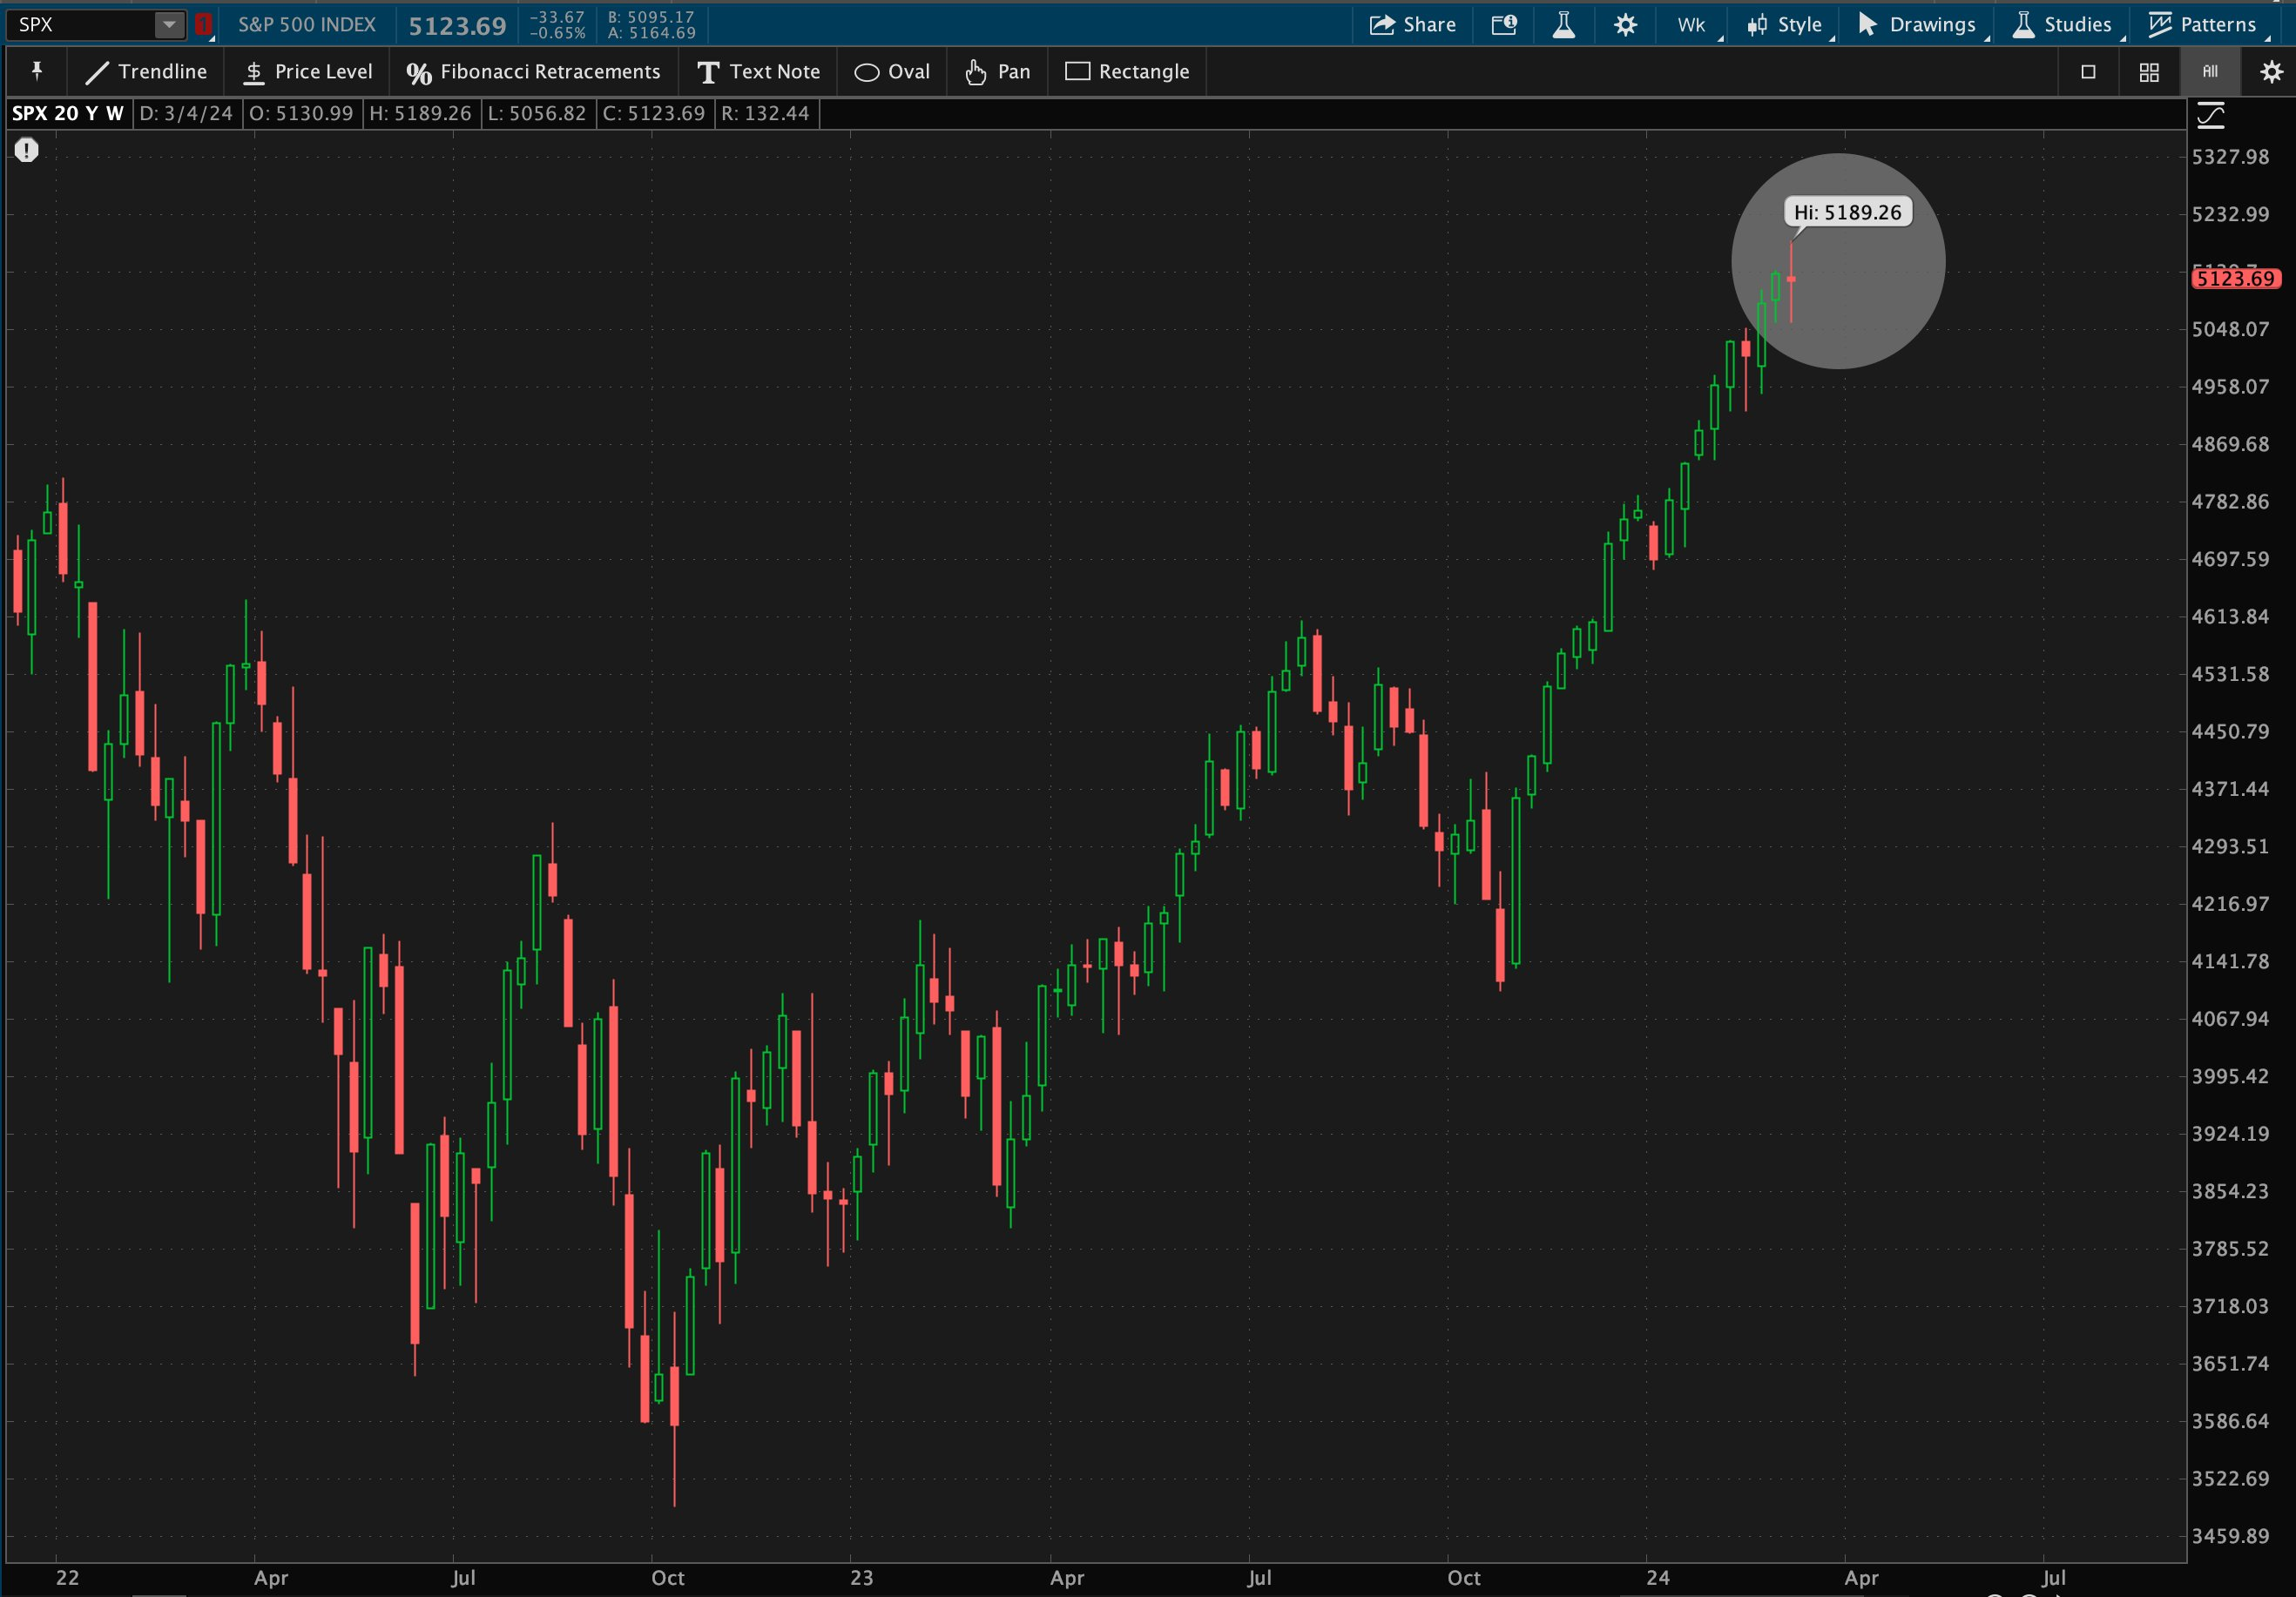The image size is (2296, 1597).
Task: Open the chart info card icon
Action: [x=1504, y=25]
